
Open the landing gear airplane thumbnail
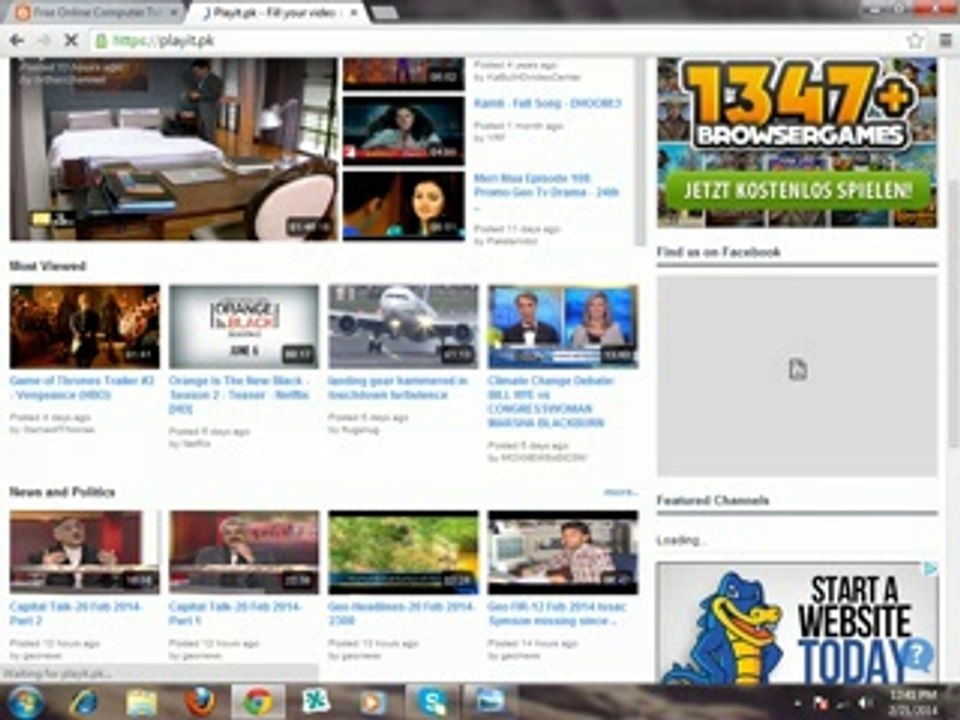pos(403,327)
